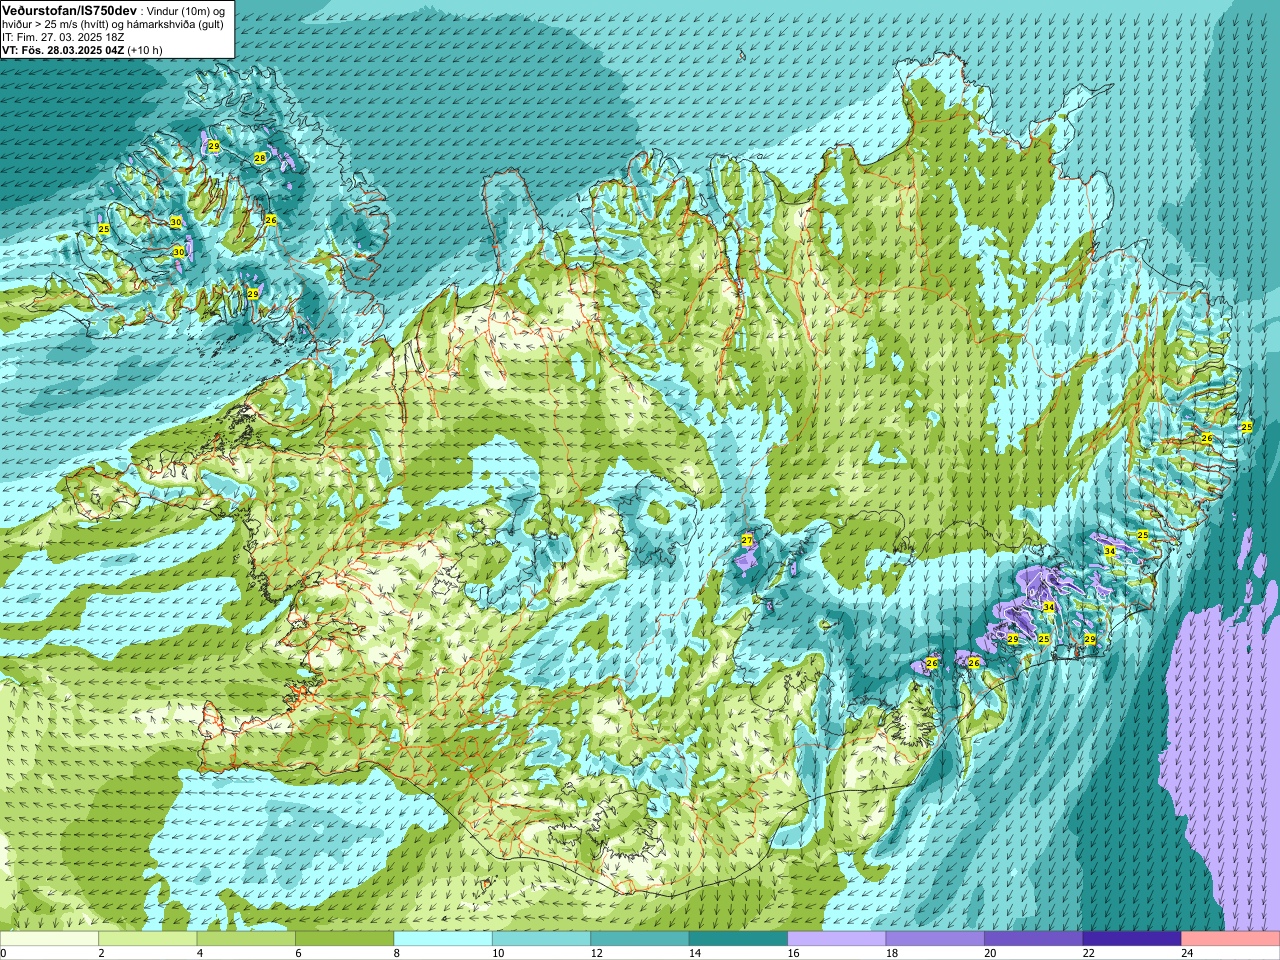Select the light lavender 16–18 legend swatch
This screenshot has height=960, width=1280.
[837, 939]
